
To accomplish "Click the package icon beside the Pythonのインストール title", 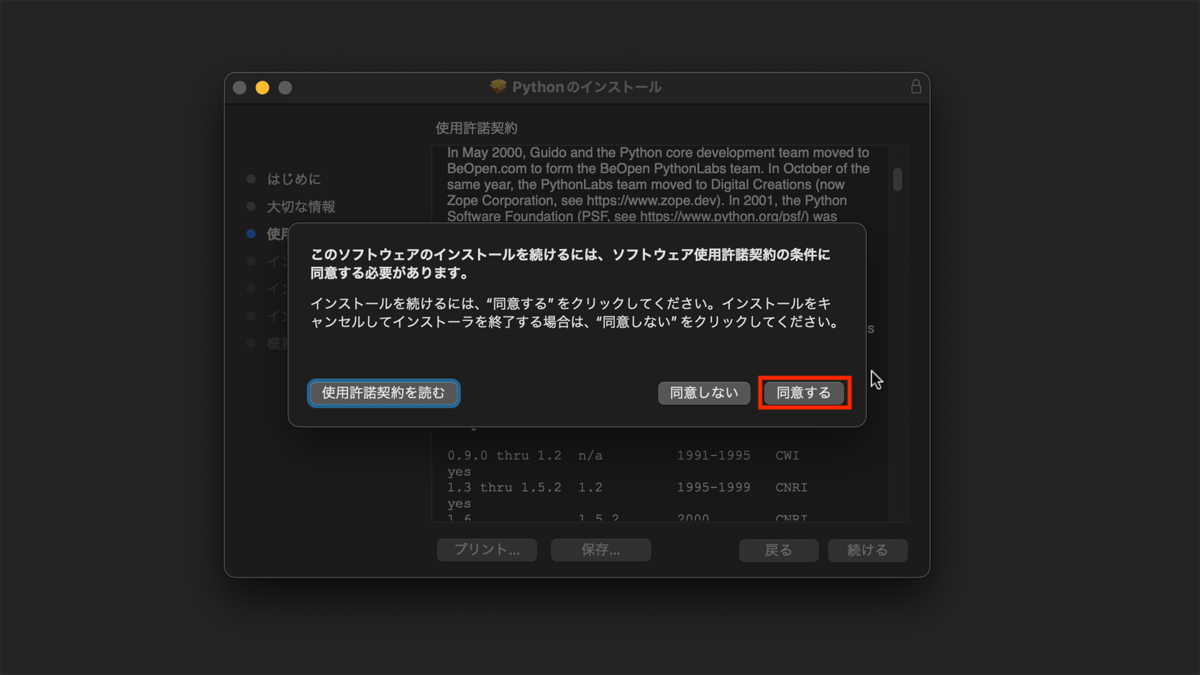I will tap(499, 87).
